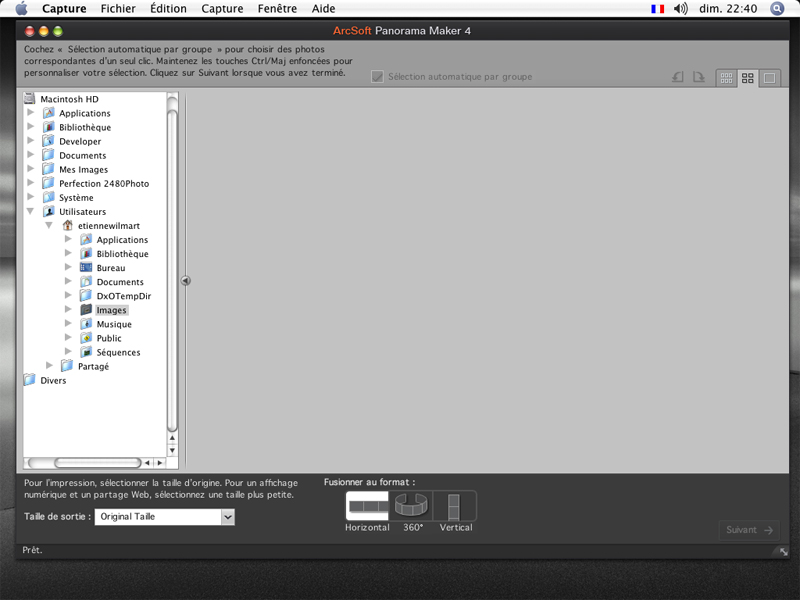
Task: Click the etiennewilmart home folder icon
Action: pyautogui.click(x=67, y=225)
